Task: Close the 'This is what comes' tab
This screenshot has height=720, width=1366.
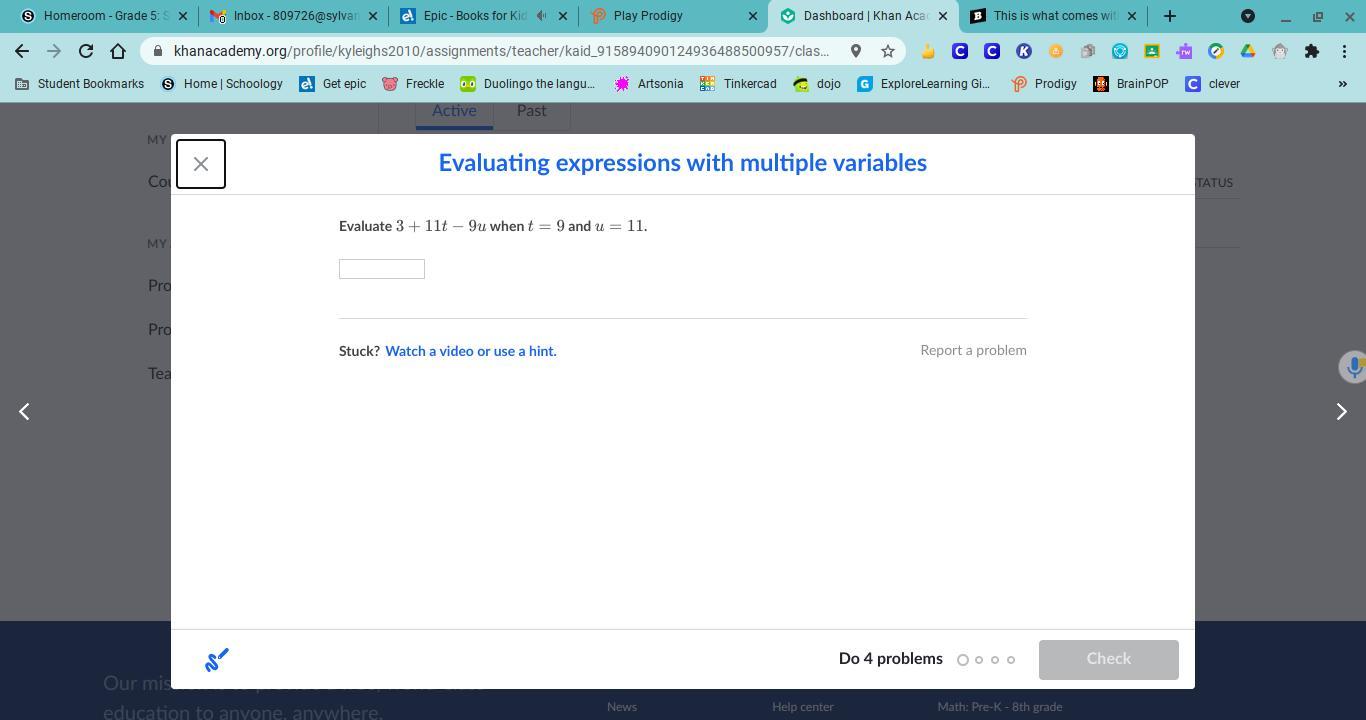Action: [x=1132, y=16]
